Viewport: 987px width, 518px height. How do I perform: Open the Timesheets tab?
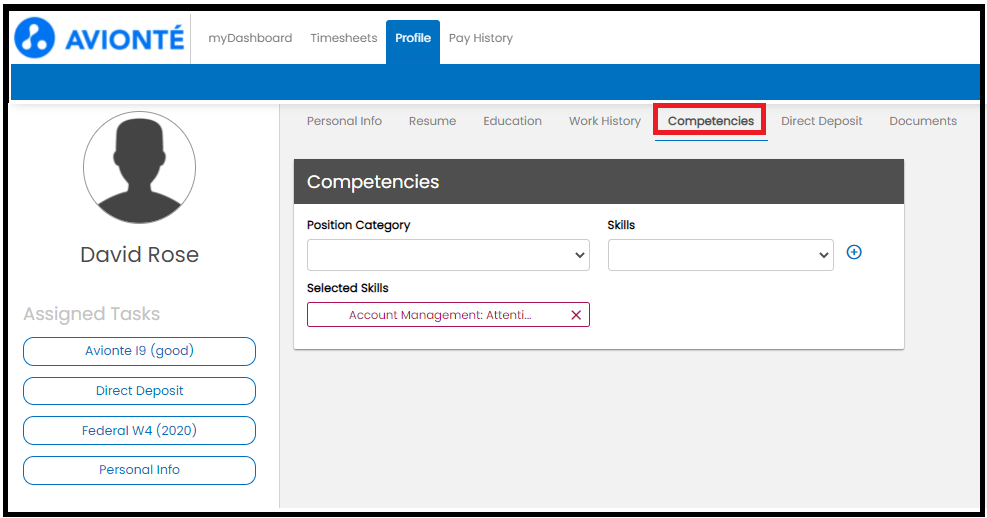point(344,38)
